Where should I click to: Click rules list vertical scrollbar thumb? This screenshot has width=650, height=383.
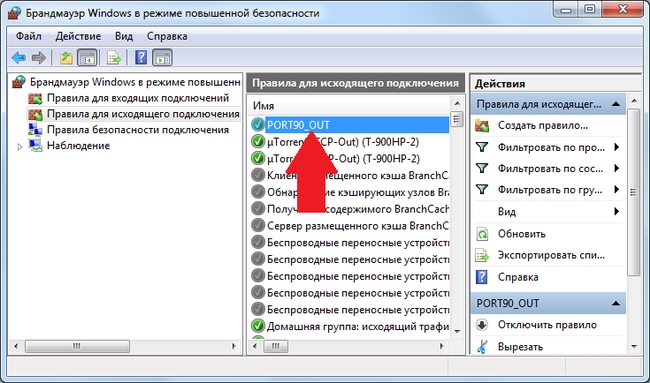(x=457, y=119)
